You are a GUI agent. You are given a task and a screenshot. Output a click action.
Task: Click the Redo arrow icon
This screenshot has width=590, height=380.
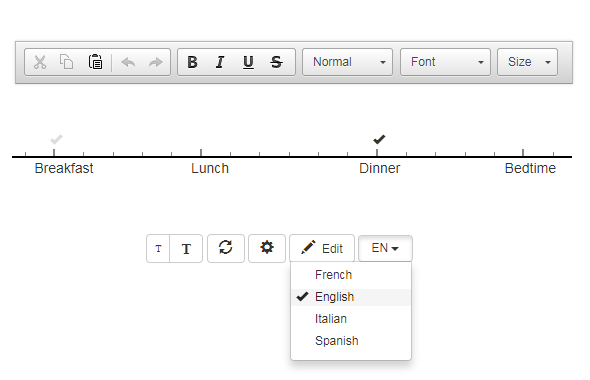[x=155, y=62]
